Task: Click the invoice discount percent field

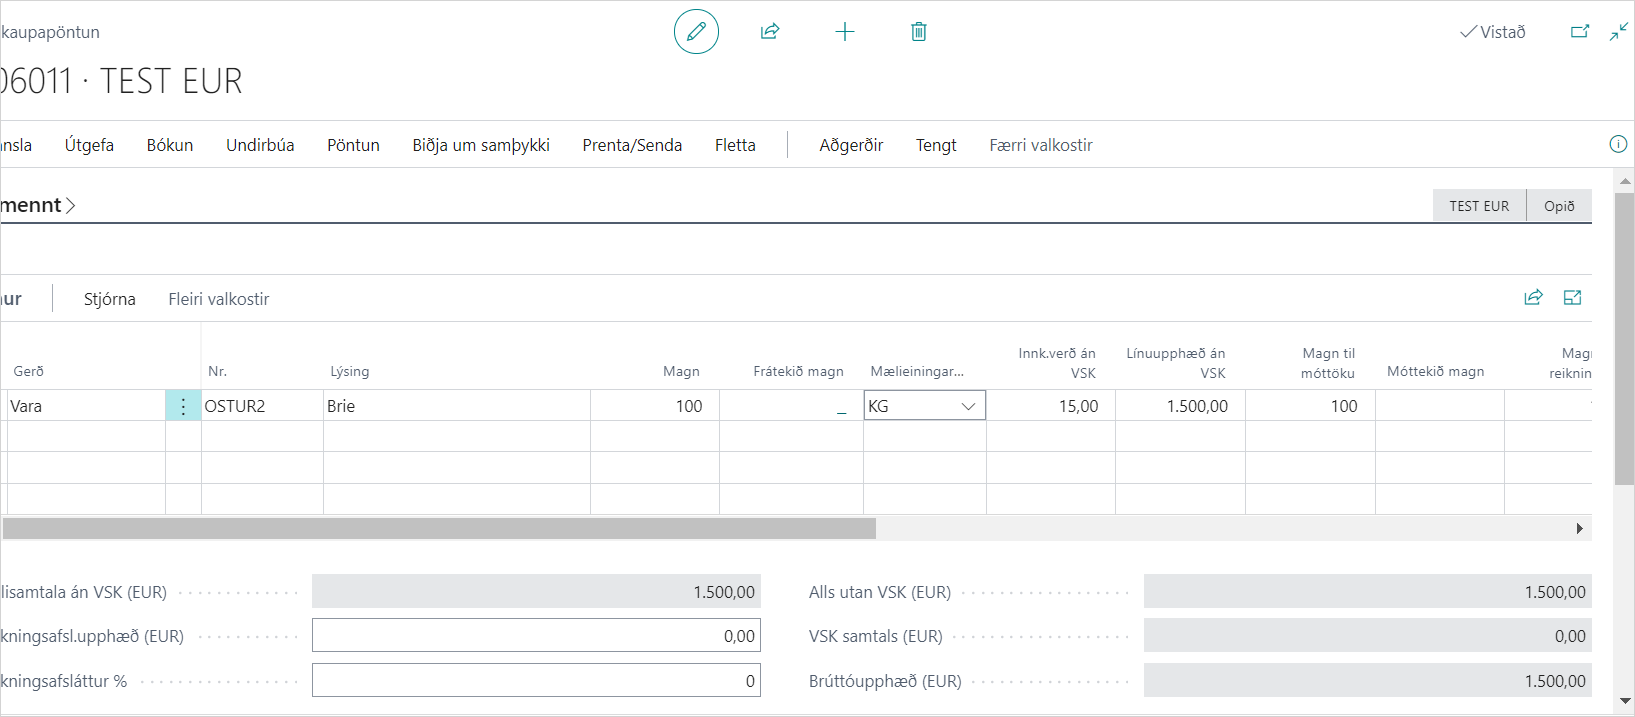Action: click(x=536, y=681)
